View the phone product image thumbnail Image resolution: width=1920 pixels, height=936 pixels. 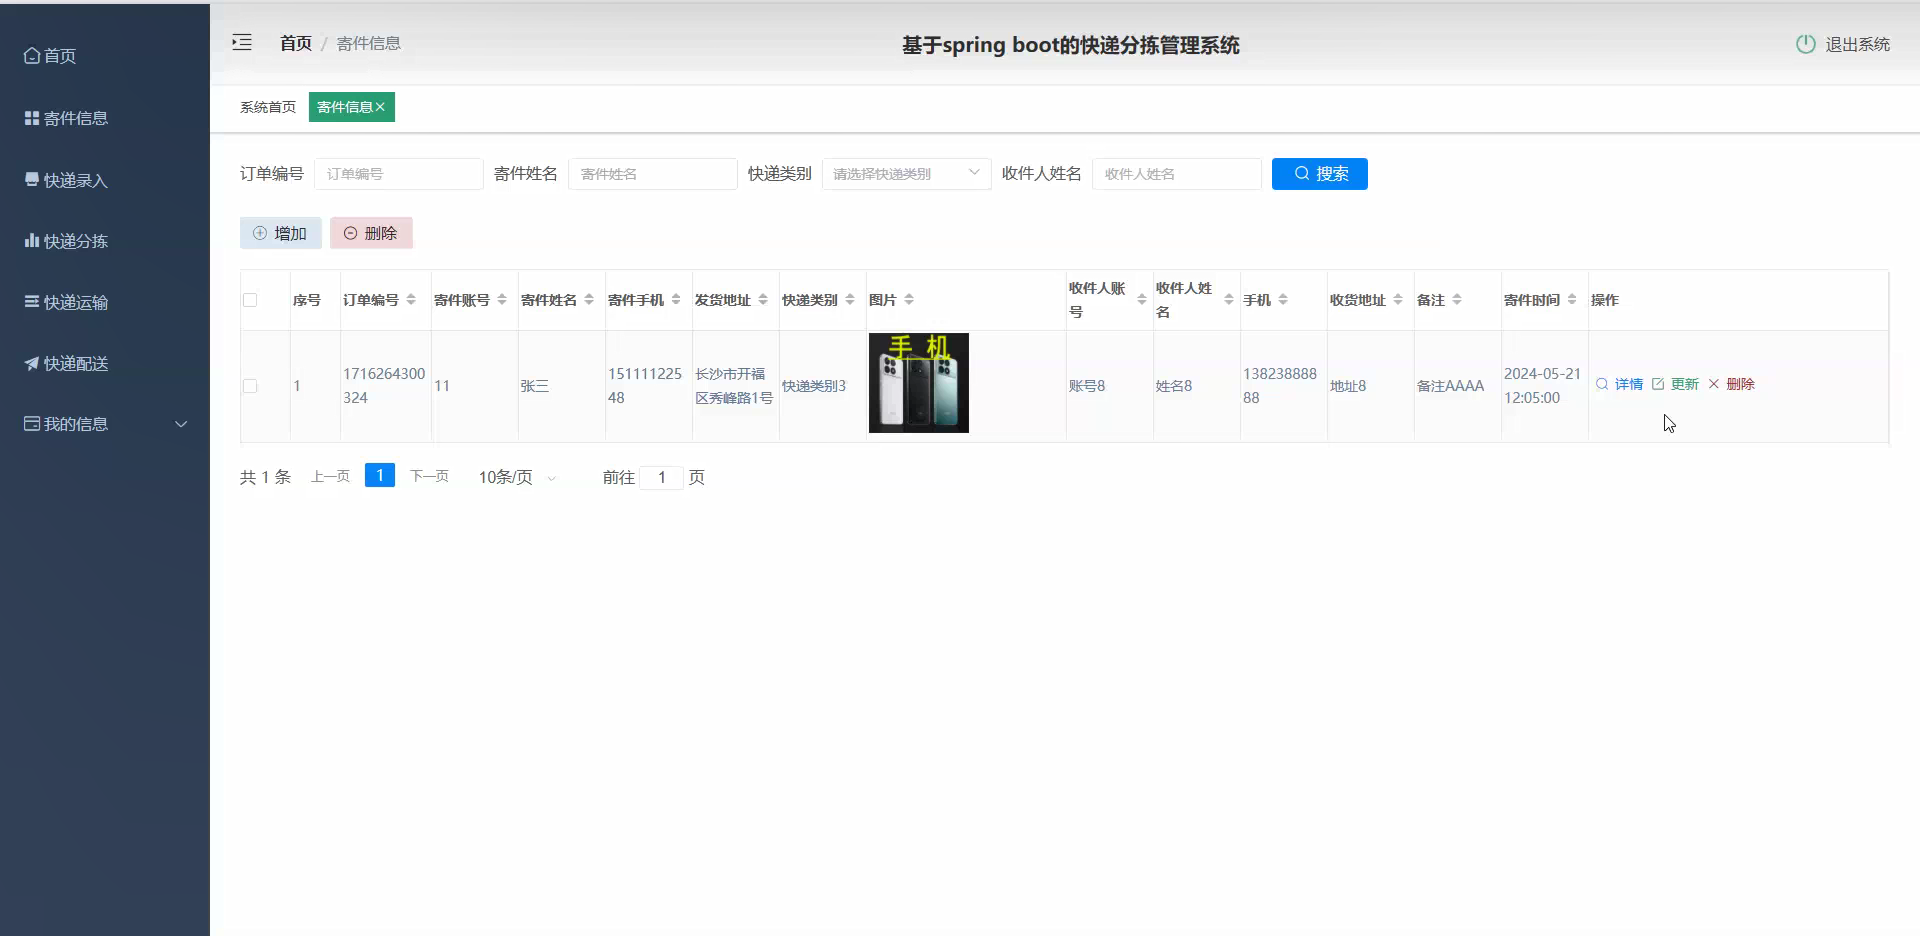[917, 383]
